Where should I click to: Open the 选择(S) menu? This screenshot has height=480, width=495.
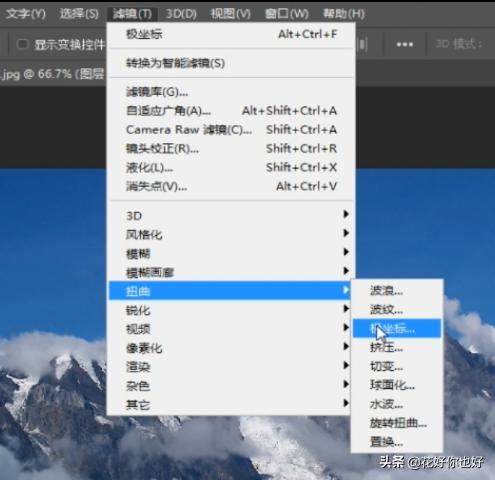[x=79, y=14]
